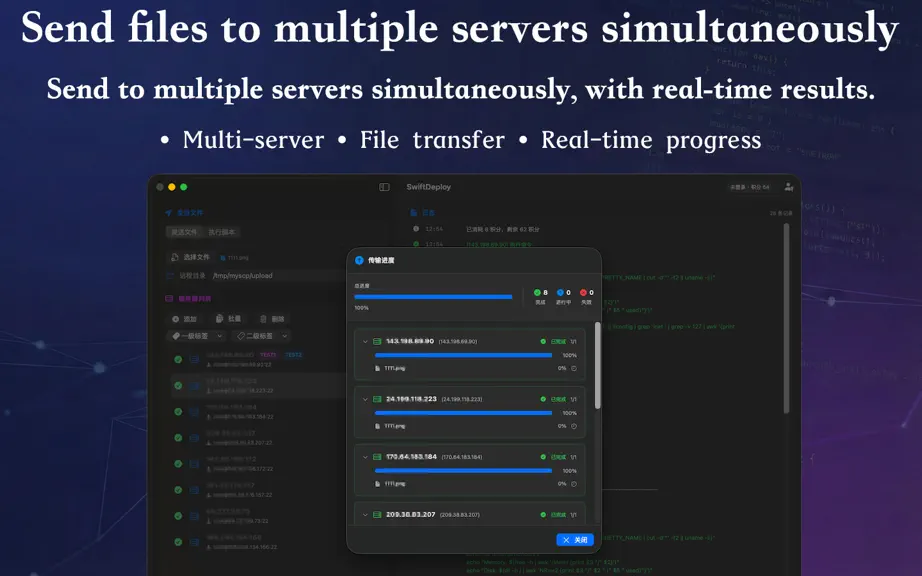Collapse the 209.38.83.207 server card
Viewport: 922px width, 576px height.
click(x=365, y=514)
